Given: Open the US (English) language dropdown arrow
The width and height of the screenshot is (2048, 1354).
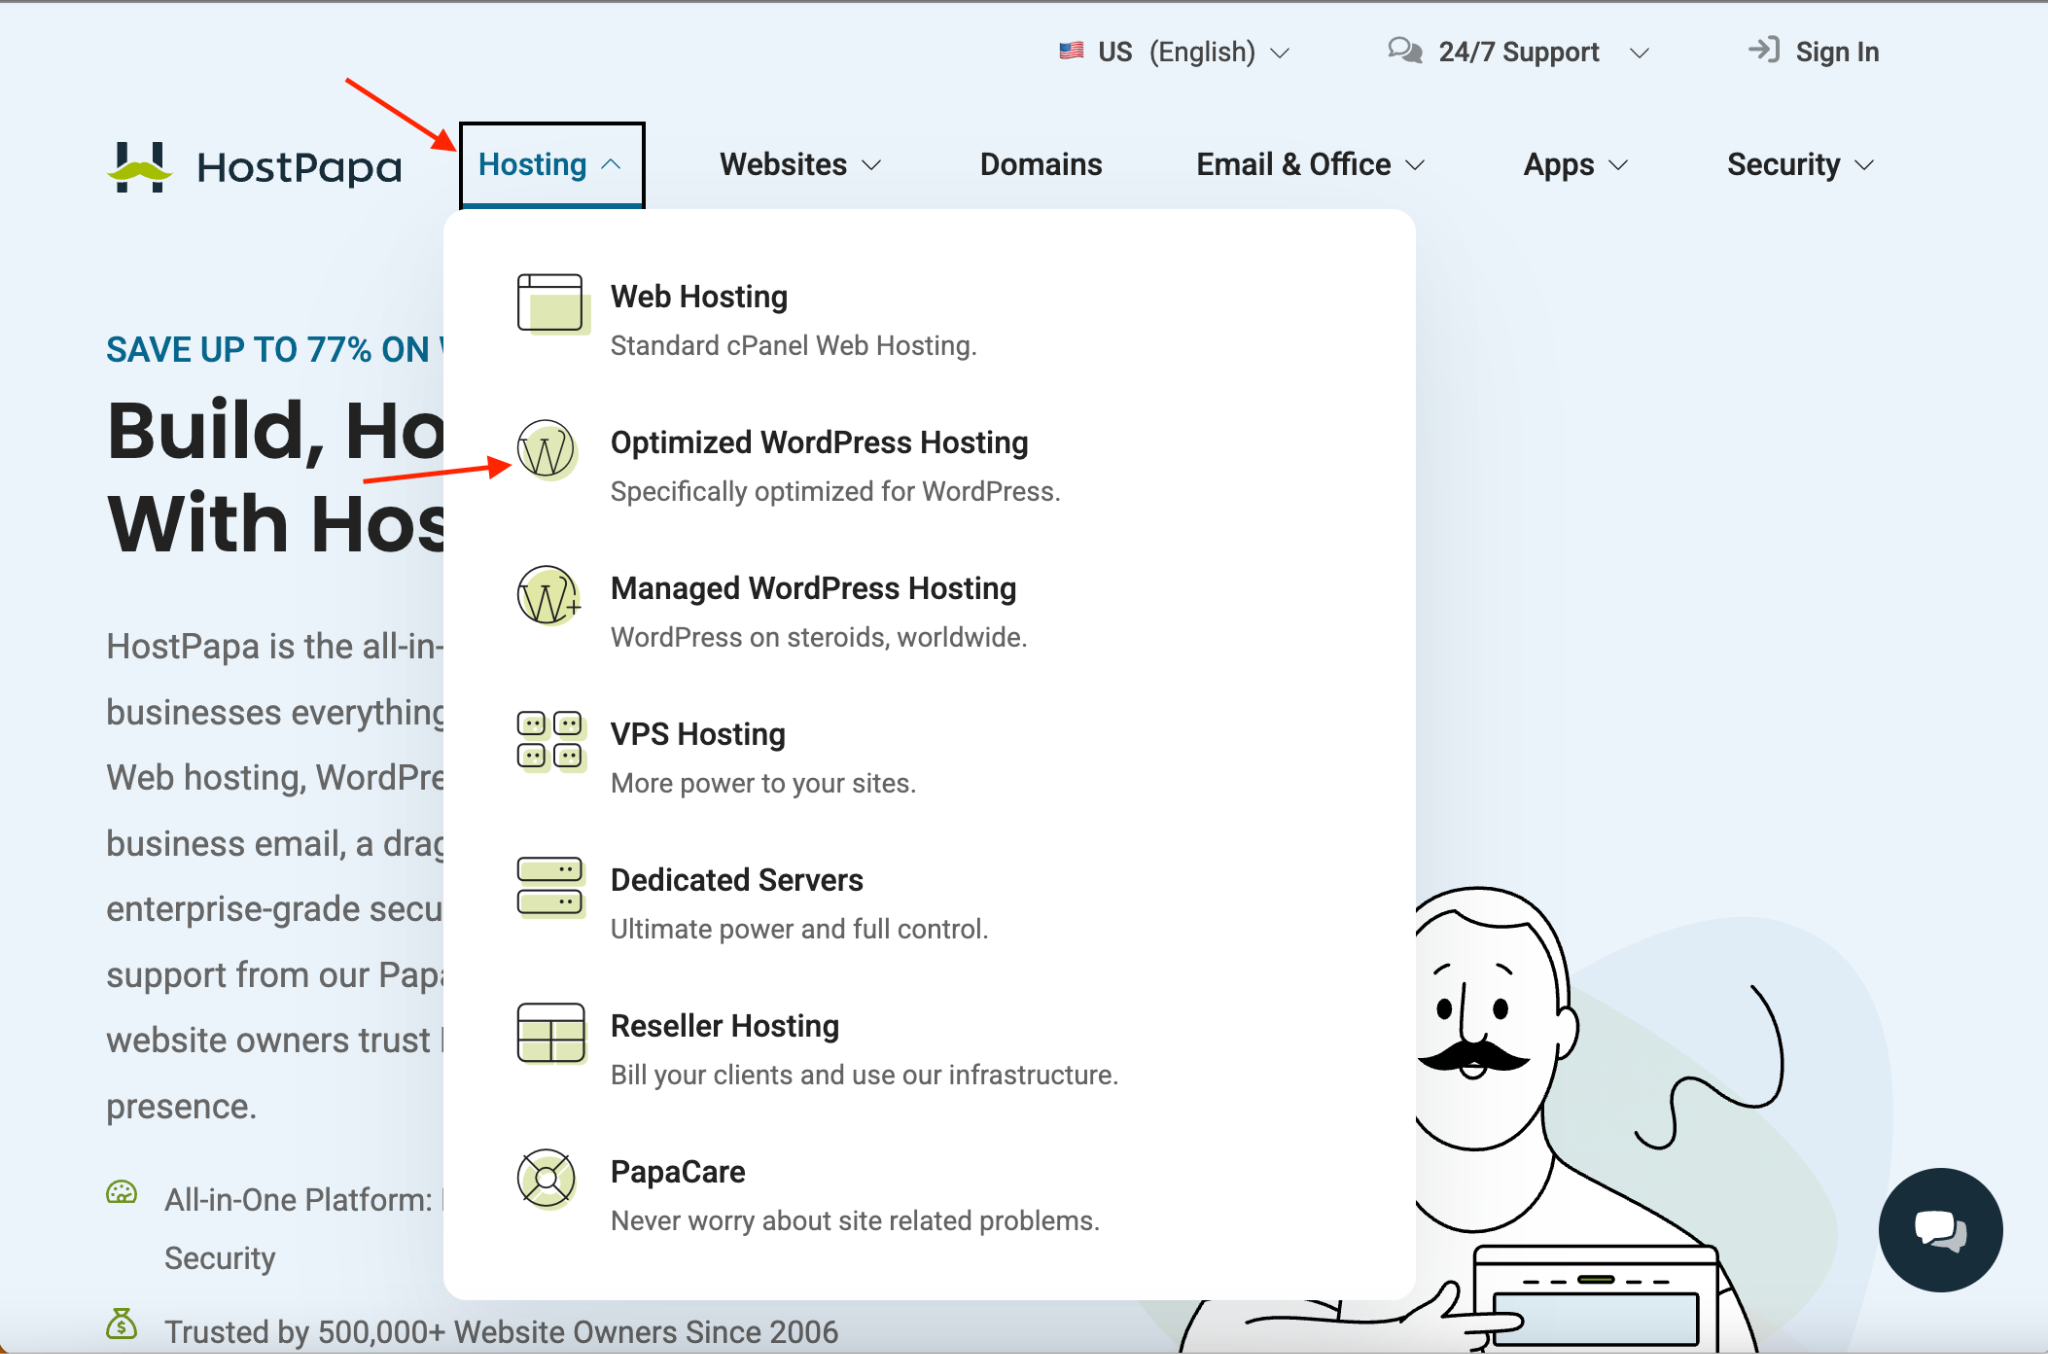Looking at the screenshot, I should tap(1280, 52).
